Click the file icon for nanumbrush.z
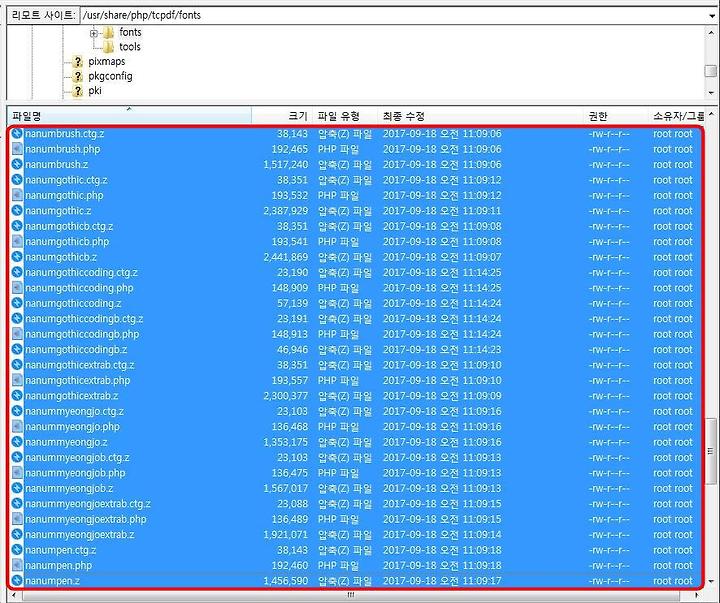Screen dimensions: 720x603 coord(17,164)
